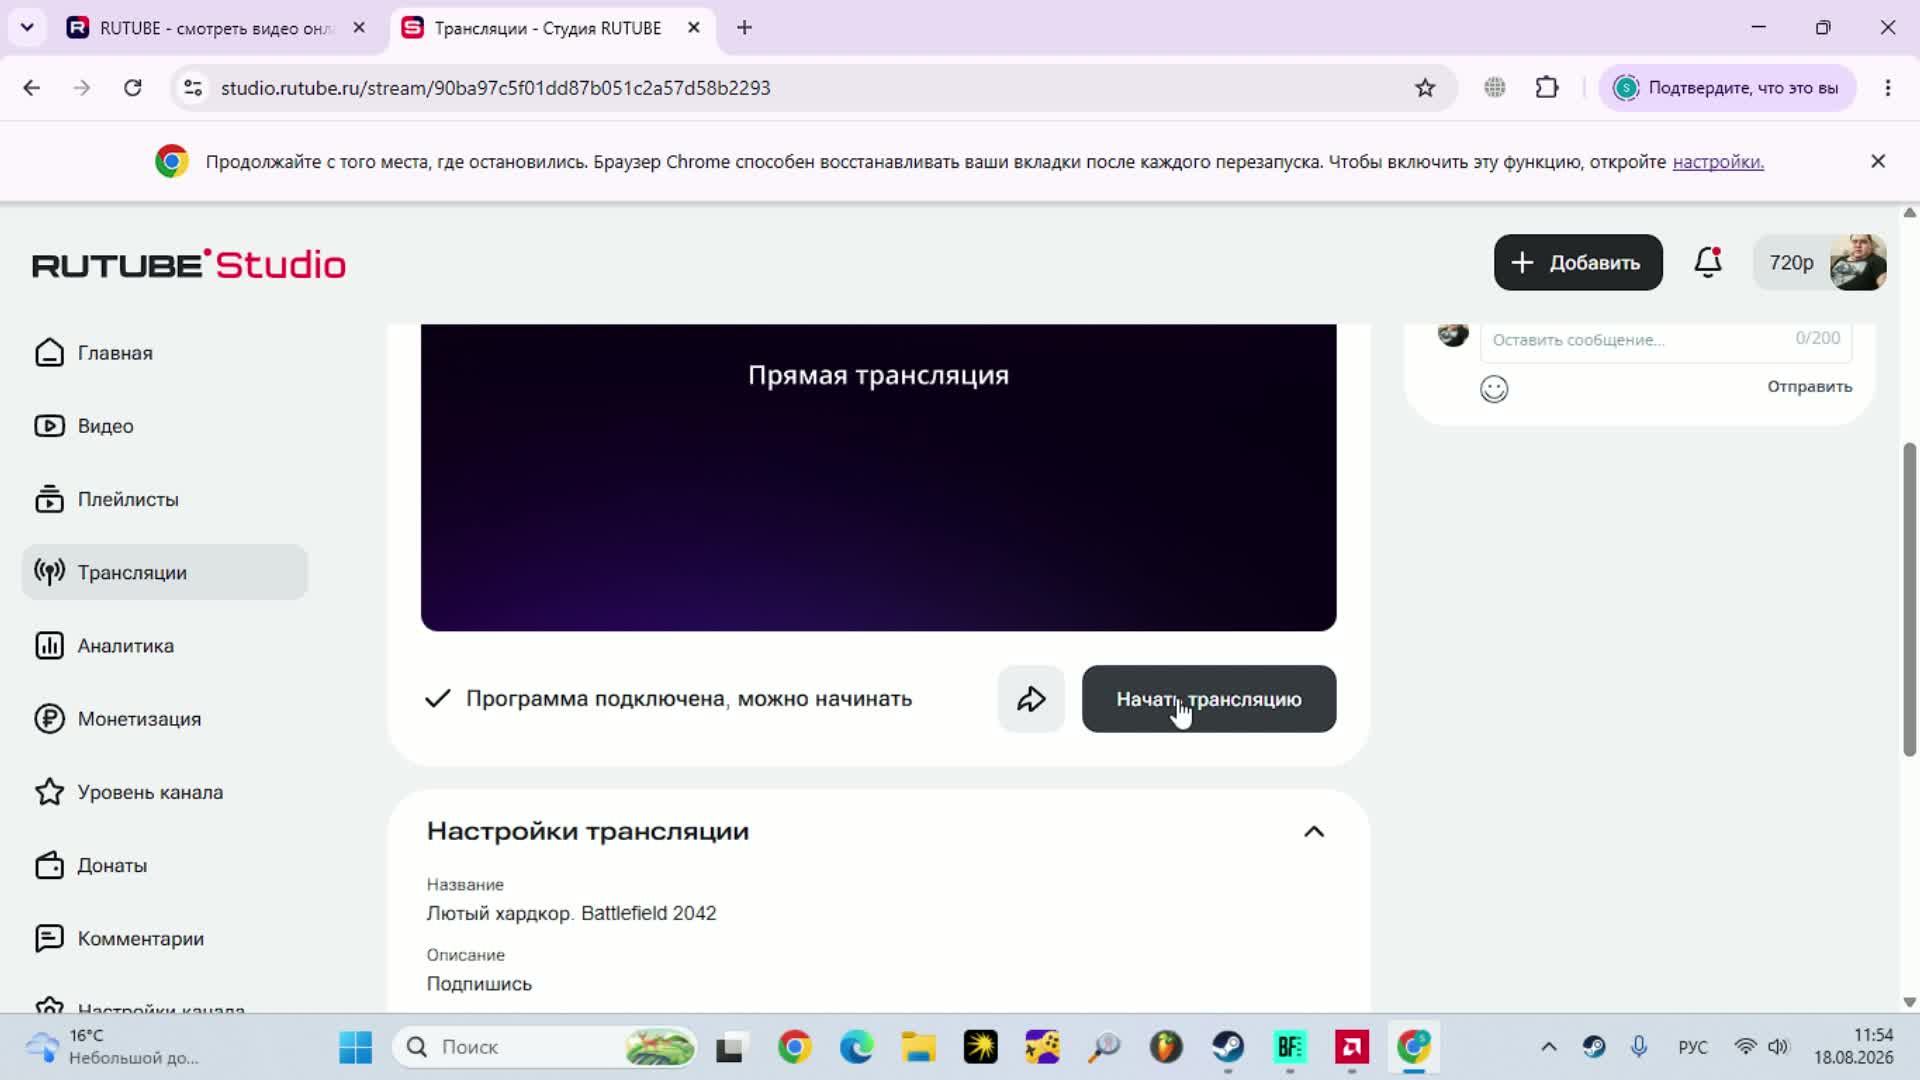Click the share arrow icon button
This screenshot has width=1920, height=1080.
coord(1031,699)
